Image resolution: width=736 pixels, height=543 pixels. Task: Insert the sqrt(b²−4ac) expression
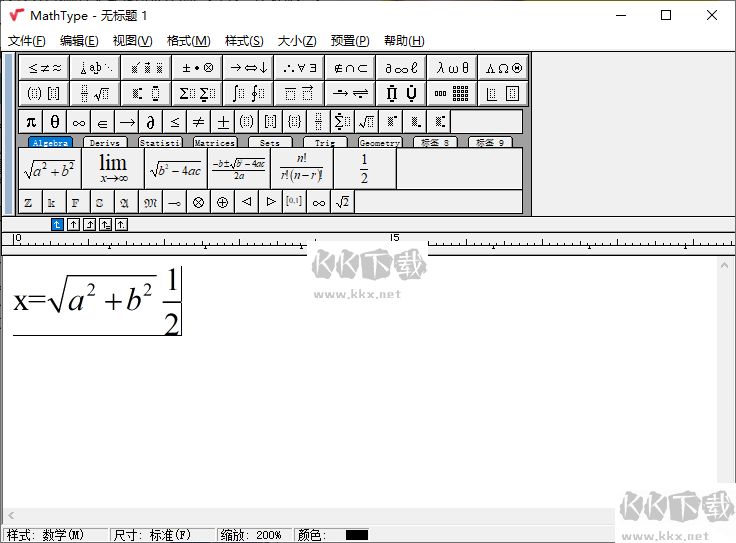coord(176,169)
